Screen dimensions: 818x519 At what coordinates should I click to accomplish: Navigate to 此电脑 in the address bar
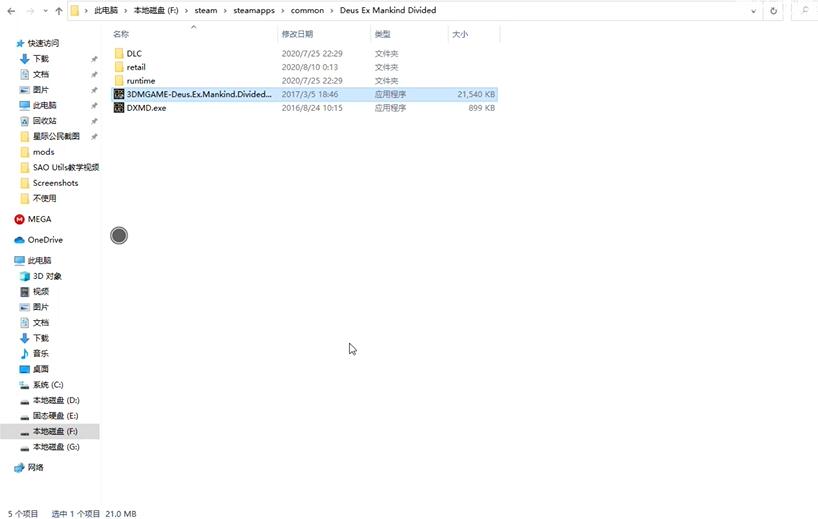[x=106, y=10]
